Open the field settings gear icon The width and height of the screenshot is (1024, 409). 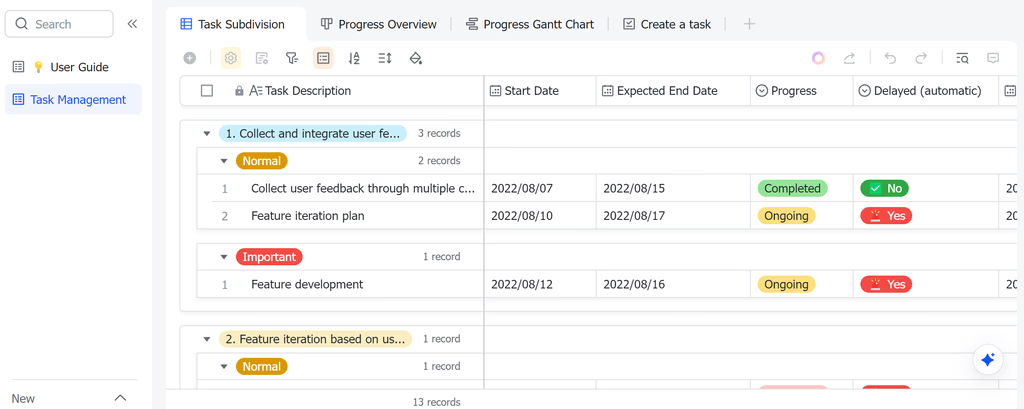231,58
